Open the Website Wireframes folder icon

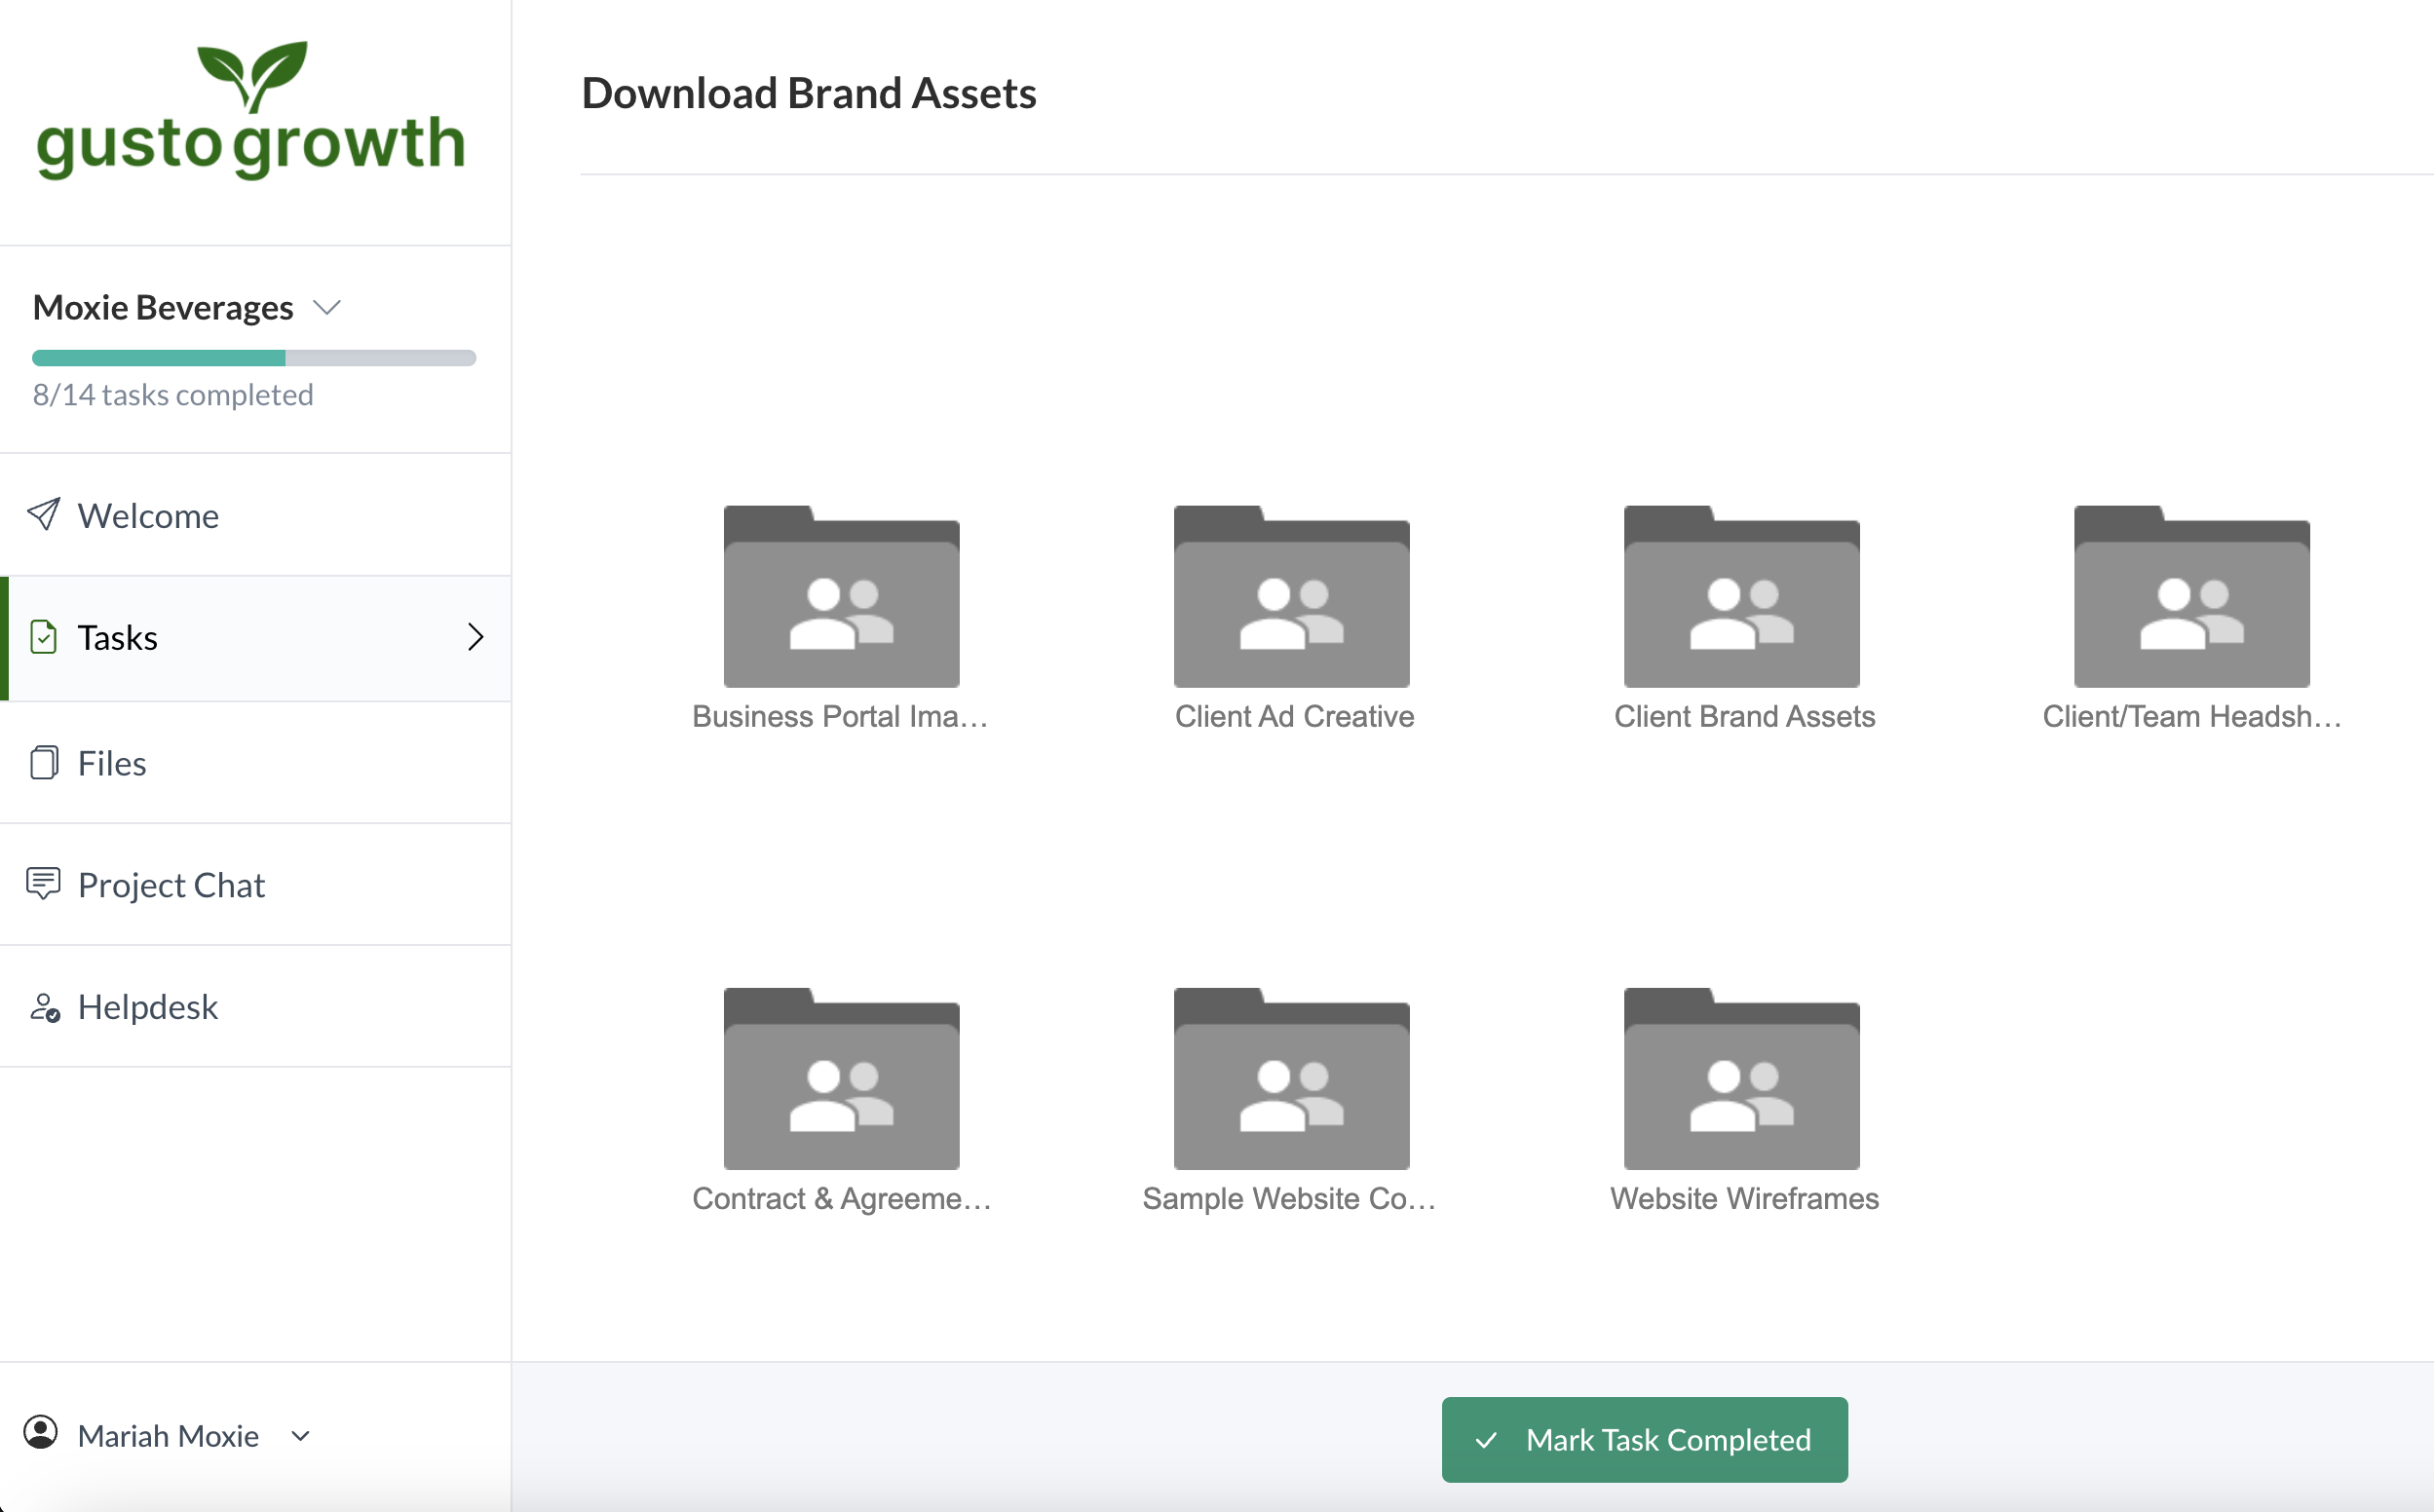(x=1741, y=1080)
